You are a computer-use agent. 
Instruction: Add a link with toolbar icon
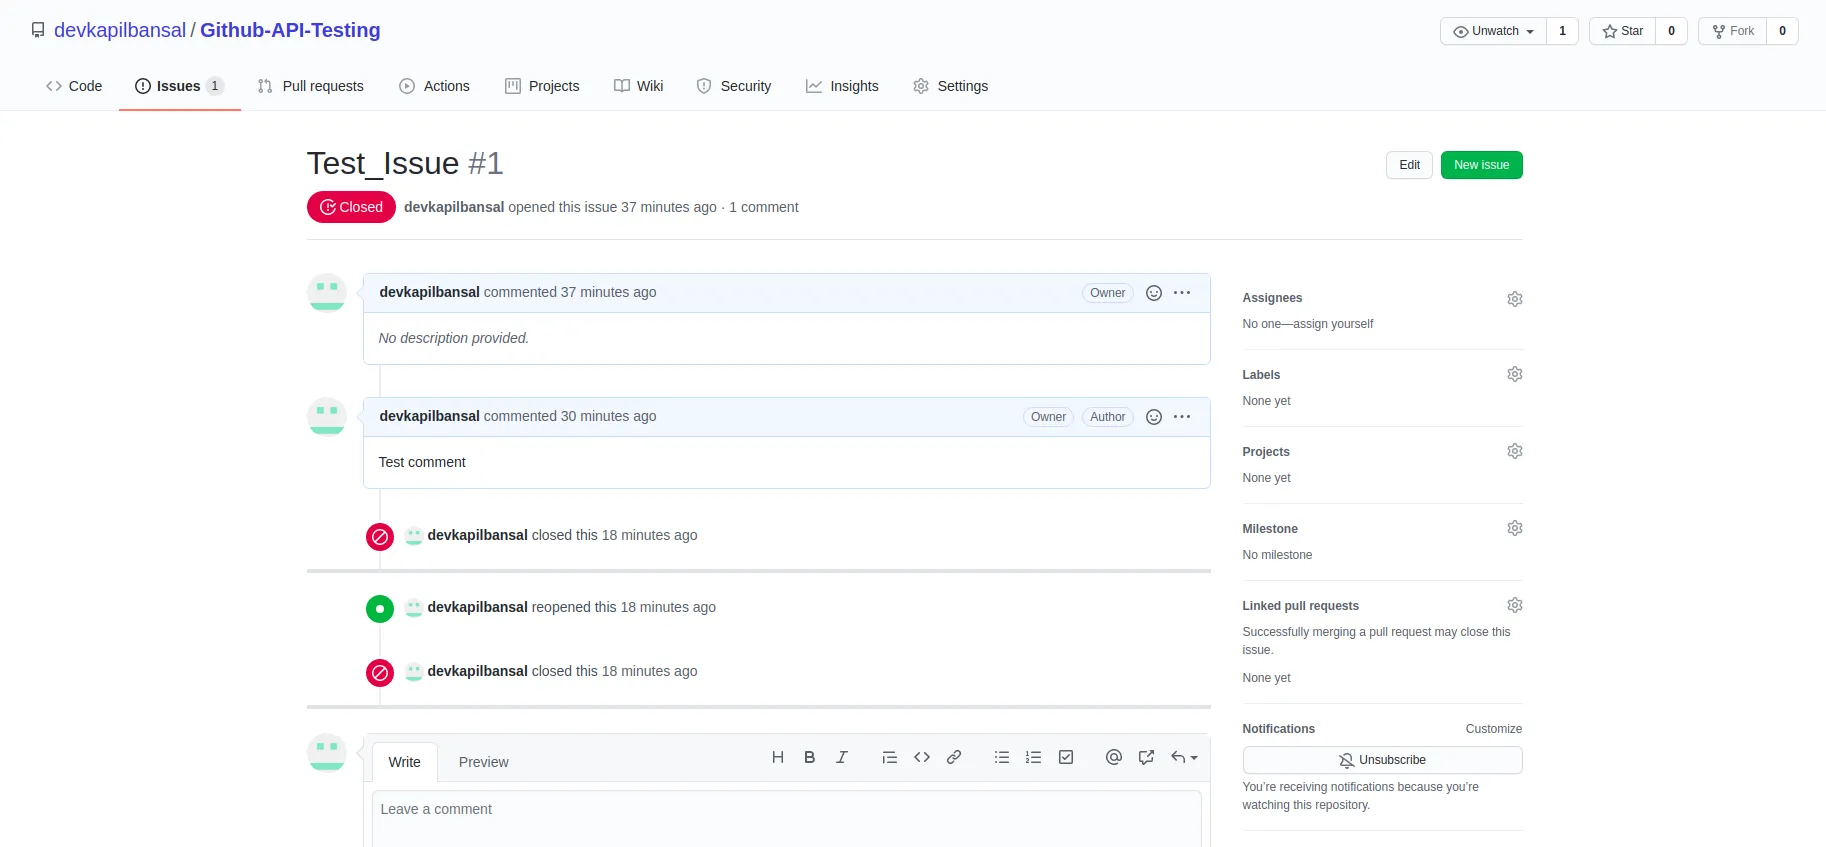[x=954, y=758]
